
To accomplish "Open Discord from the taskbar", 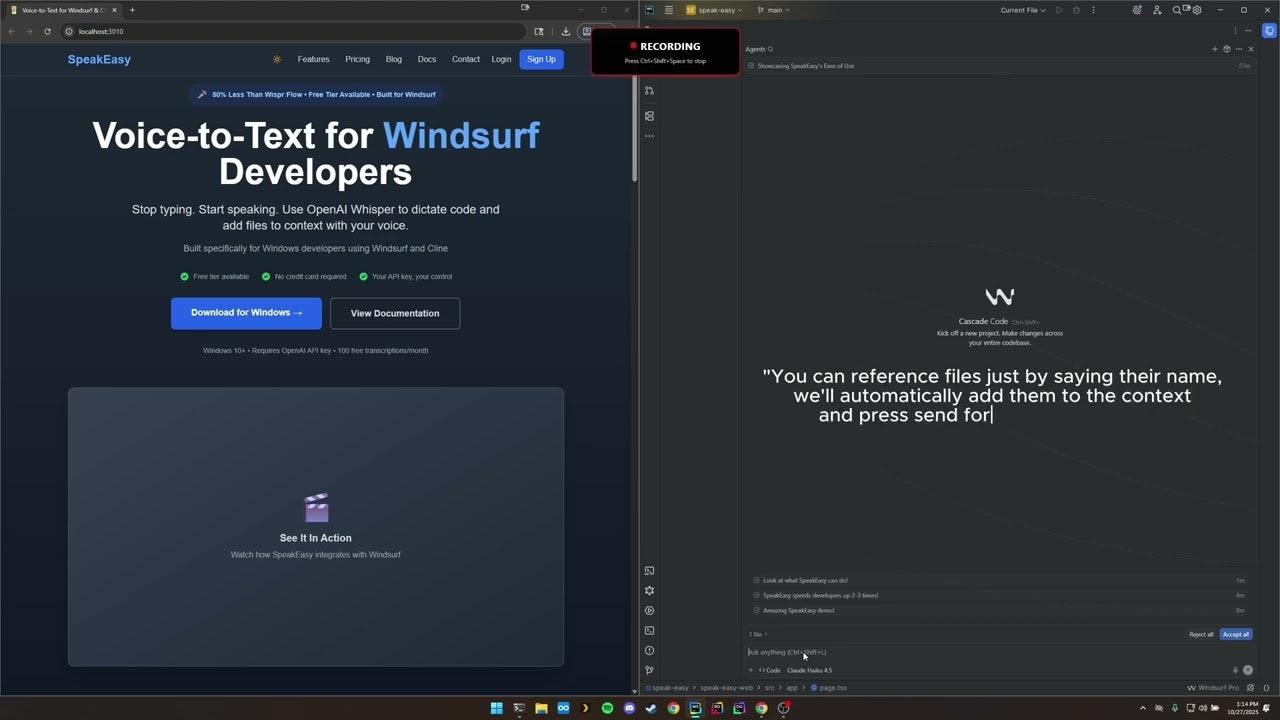I will [629, 708].
